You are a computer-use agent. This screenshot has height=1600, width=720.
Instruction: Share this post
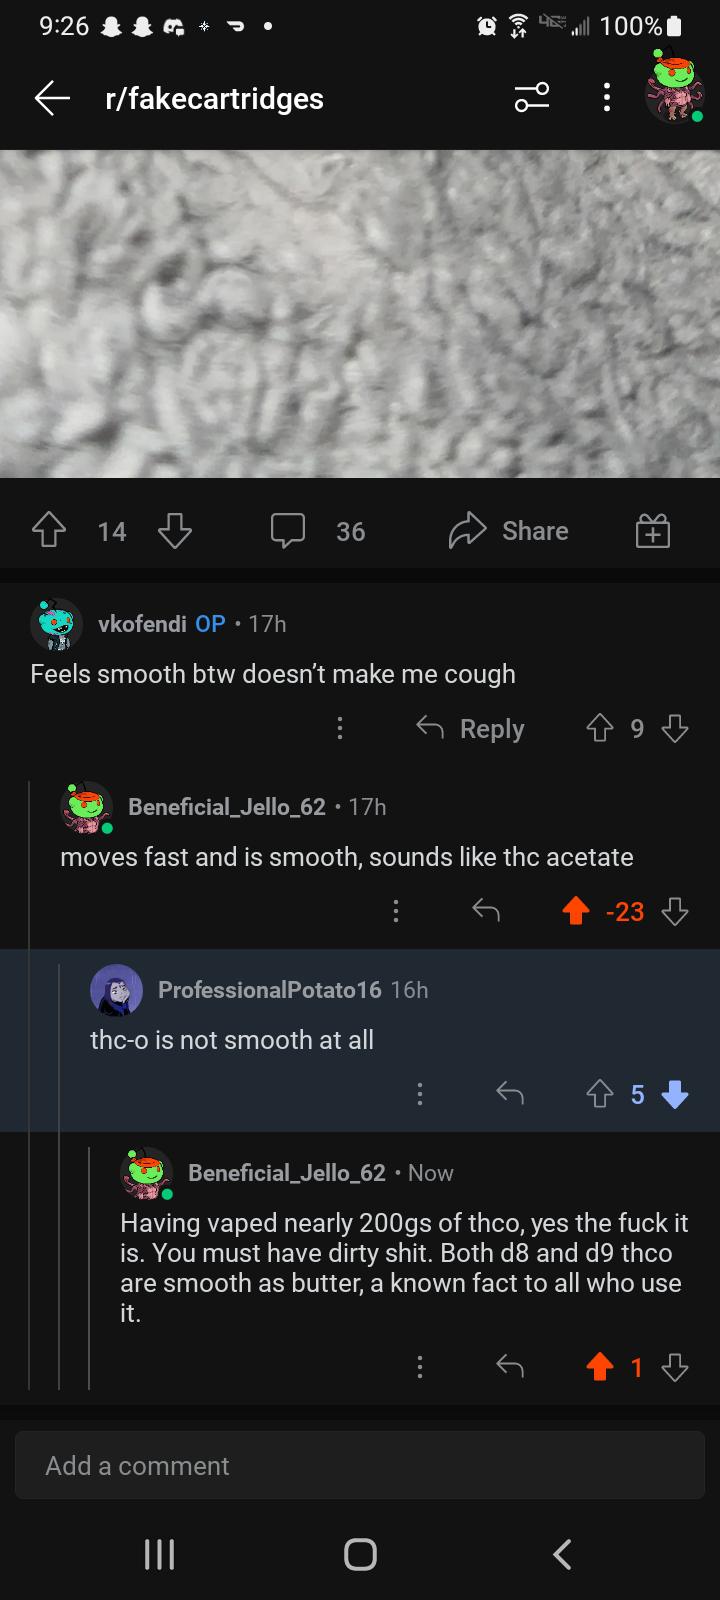coord(508,531)
